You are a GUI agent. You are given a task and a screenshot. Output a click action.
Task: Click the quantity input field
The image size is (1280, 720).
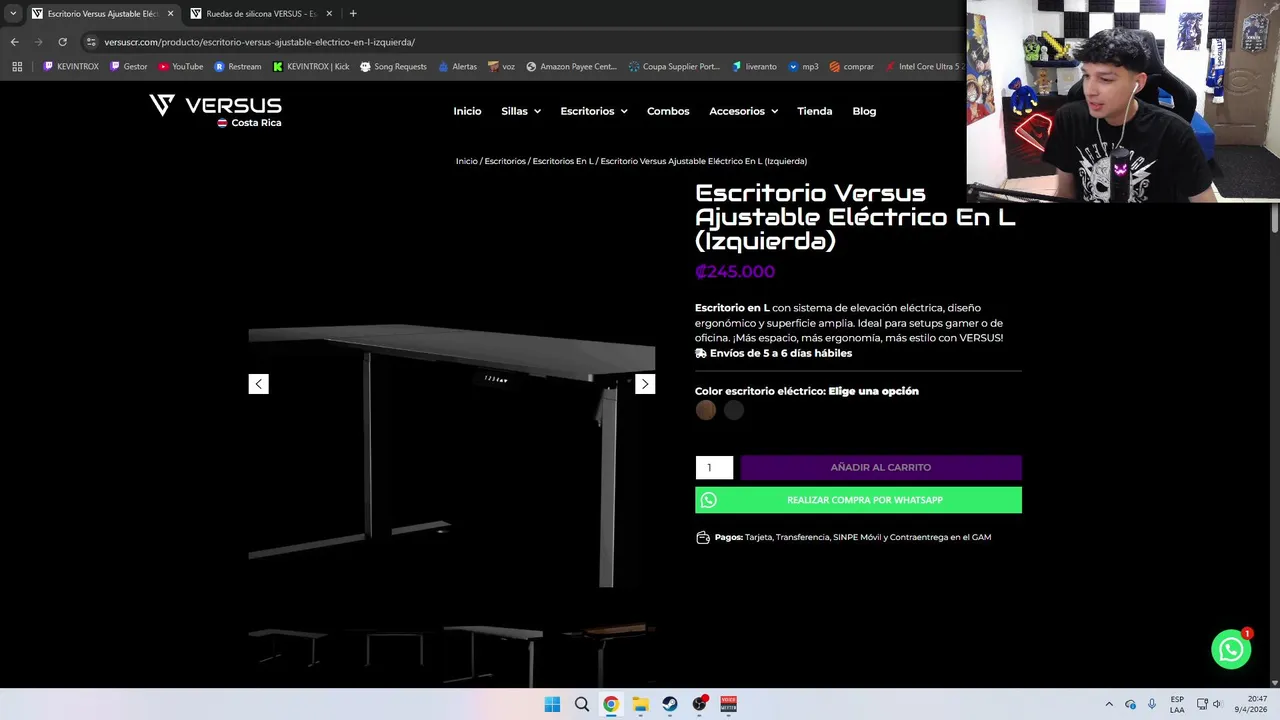(714, 467)
